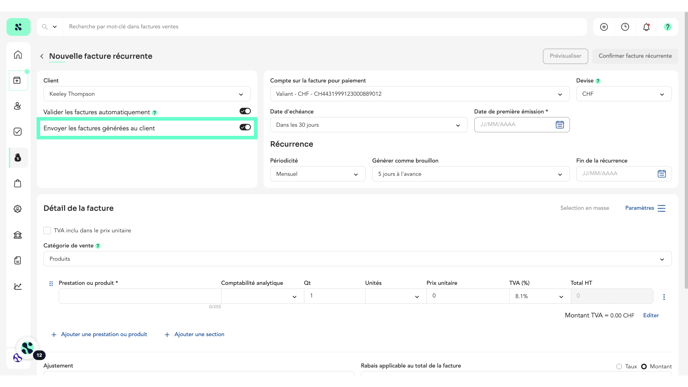Click help icon next to Catégorie de vente
The height and width of the screenshot is (387, 688).
(x=98, y=246)
